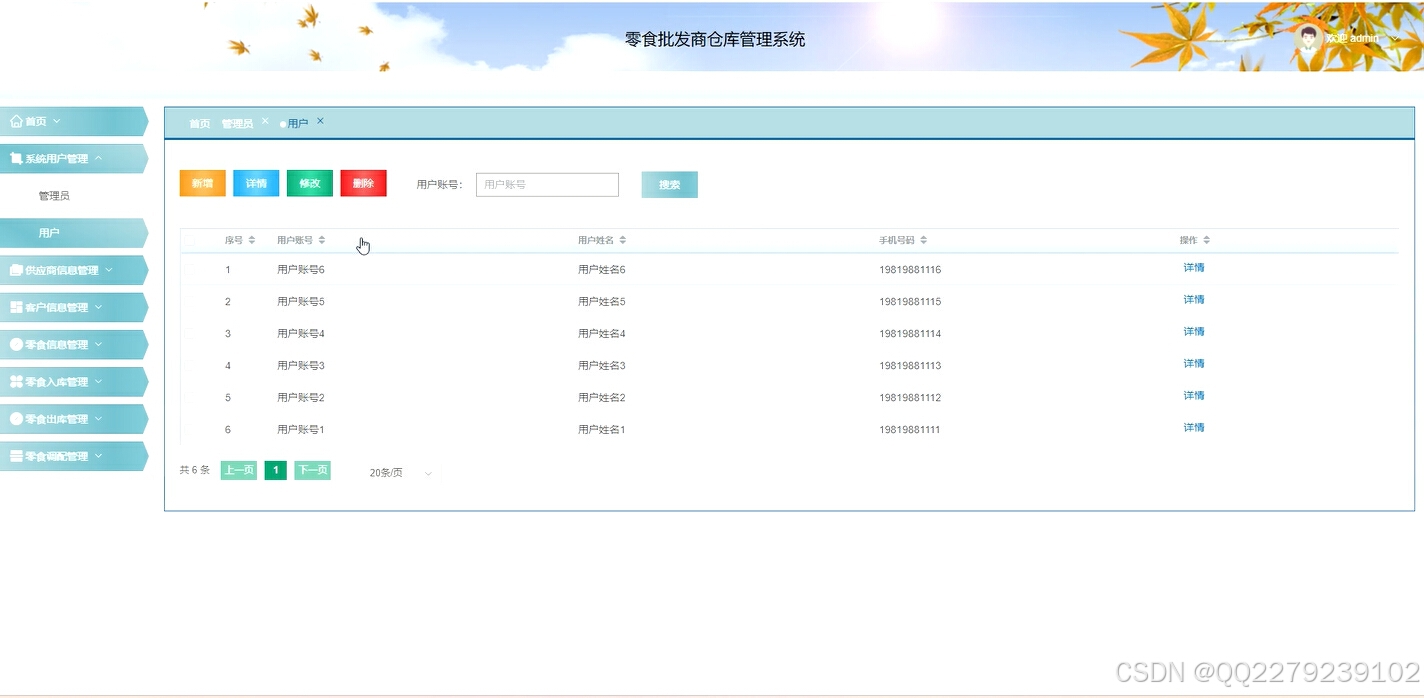1424x698 pixels.
Task: Click the 首页 home icon in sidebar
Action: point(17,120)
